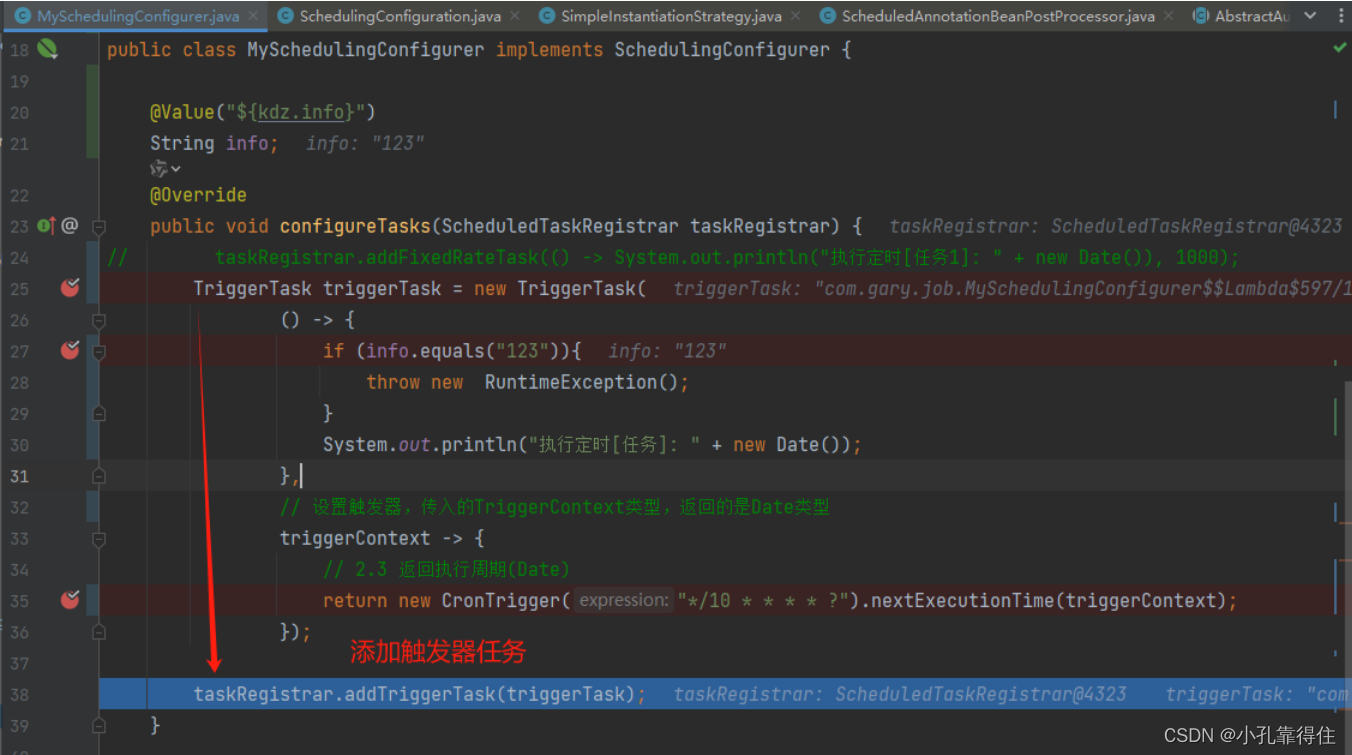The width and height of the screenshot is (1352, 755).
Task: Click the class icon on SimpleInstantiationStrategy tab
Action: click(547, 16)
